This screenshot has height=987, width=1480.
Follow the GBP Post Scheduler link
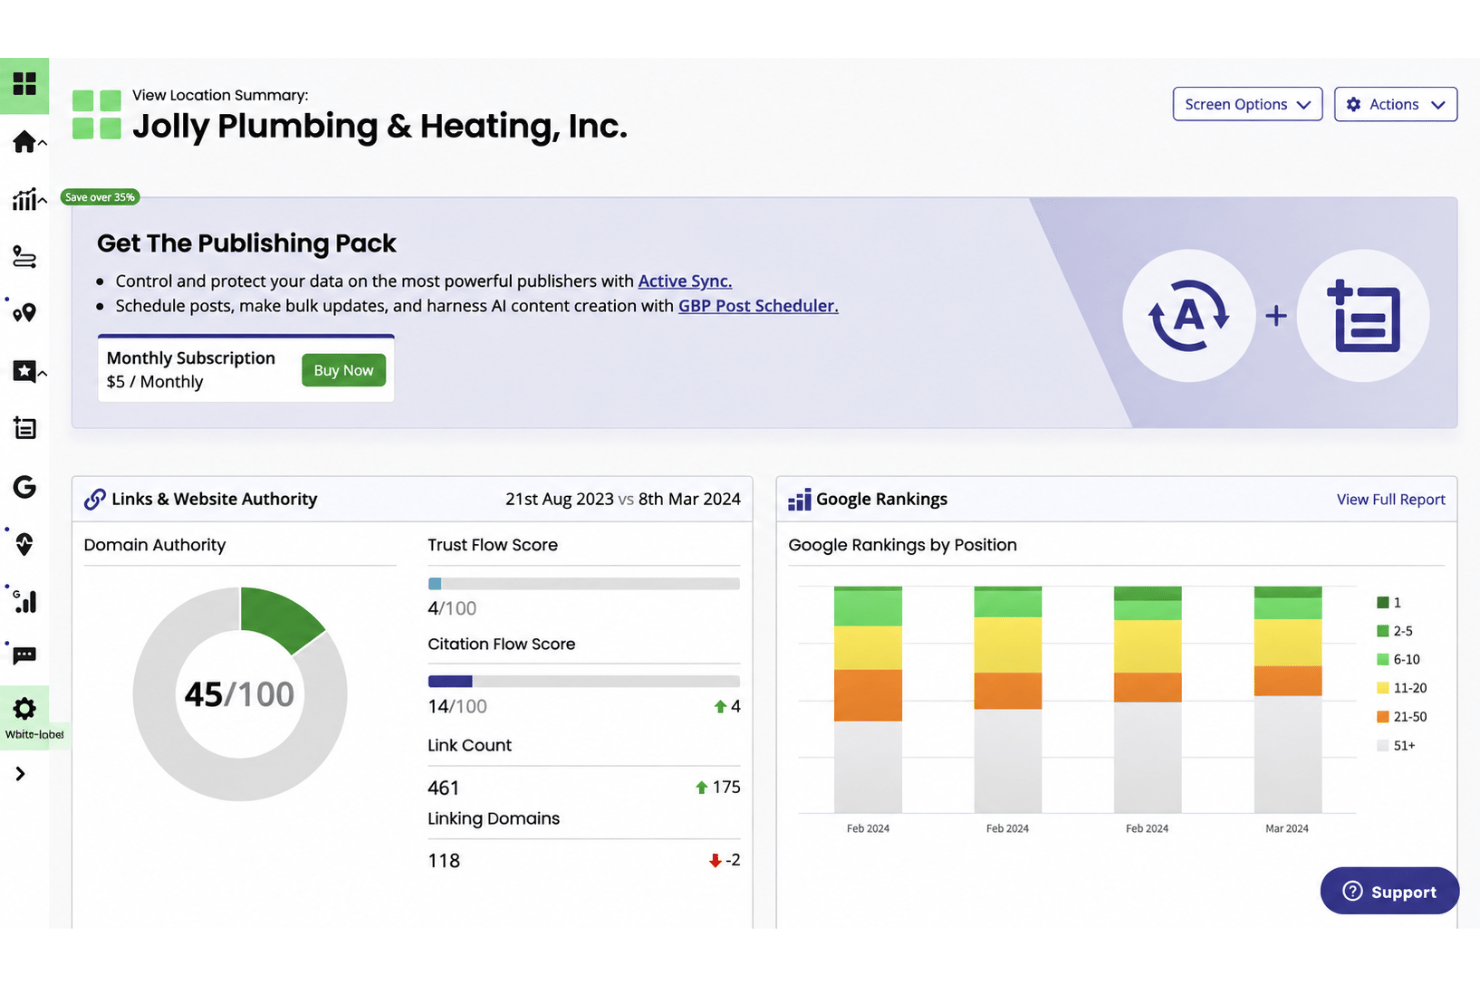tap(758, 306)
